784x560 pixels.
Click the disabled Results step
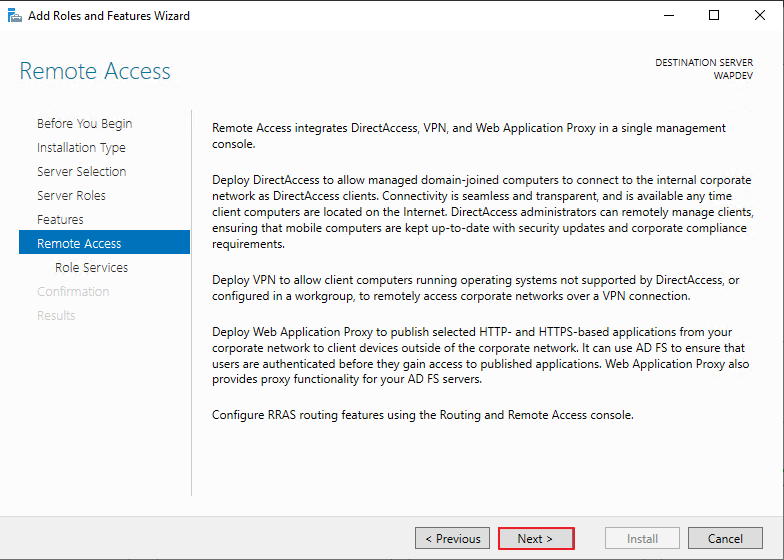coord(56,316)
